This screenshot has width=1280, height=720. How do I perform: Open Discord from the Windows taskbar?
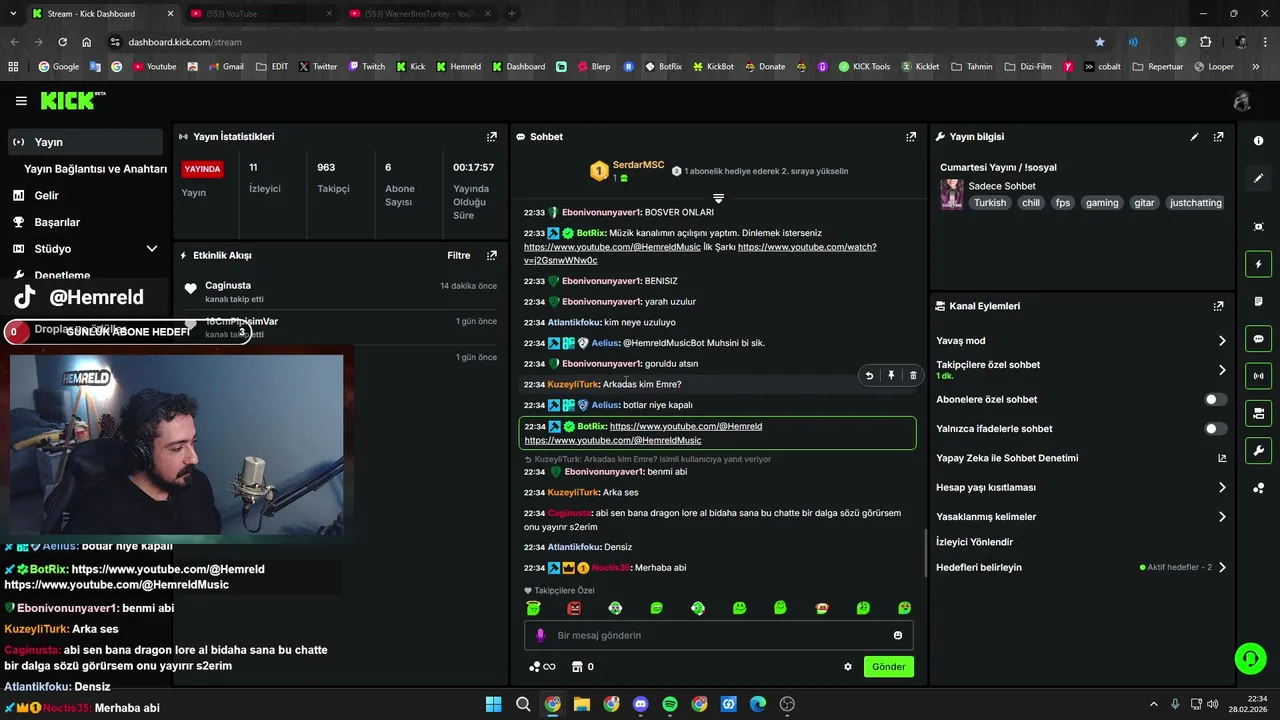coord(641,704)
